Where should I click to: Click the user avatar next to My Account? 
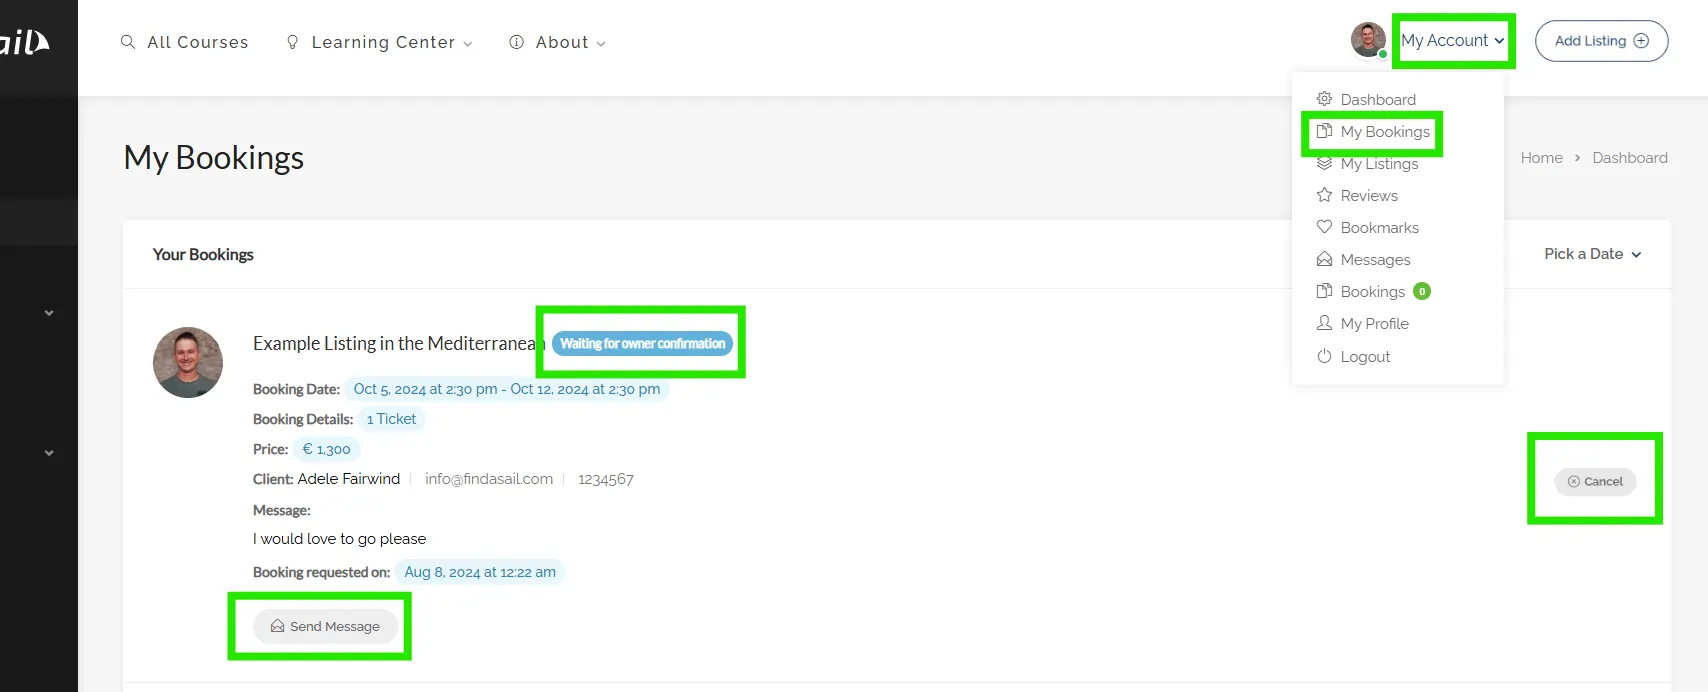1368,40
